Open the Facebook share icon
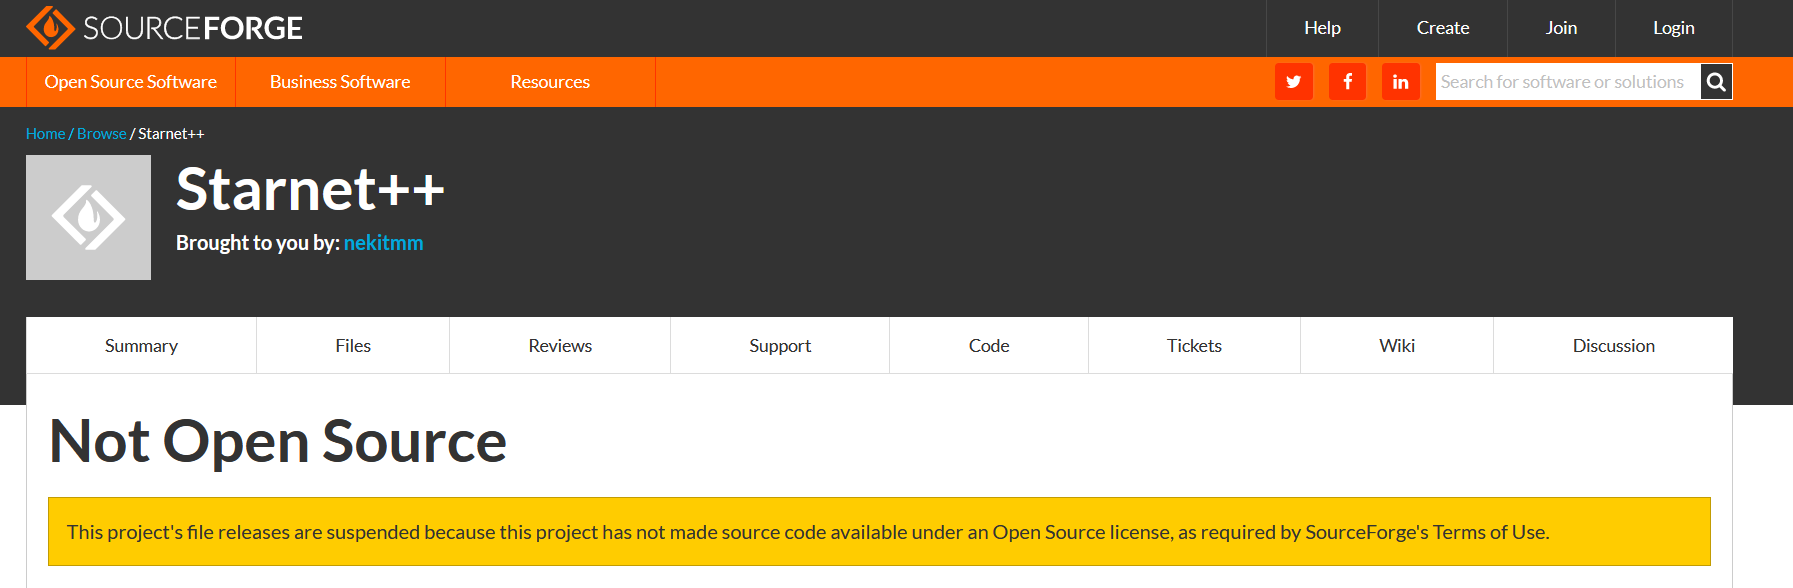 pyautogui.click(x=1347, y=82)
